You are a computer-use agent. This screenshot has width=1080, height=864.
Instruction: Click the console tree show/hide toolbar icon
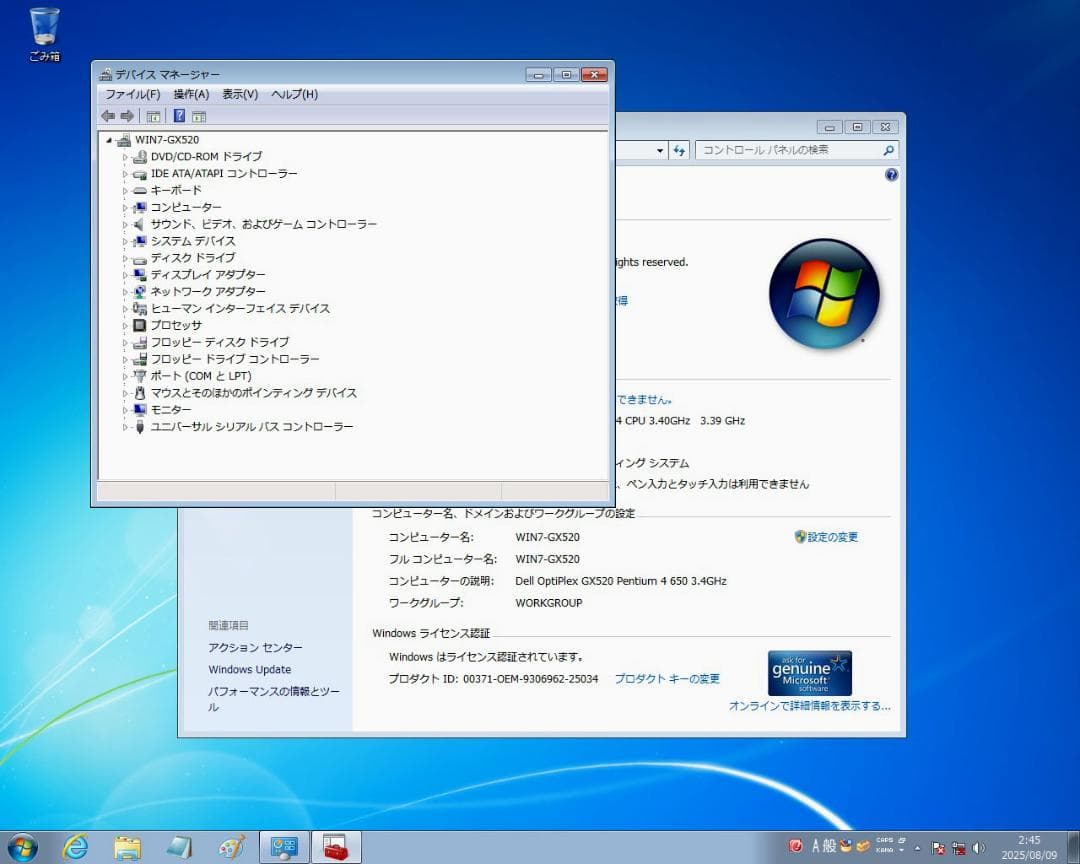pyautogui.click(x=153, y=116)
